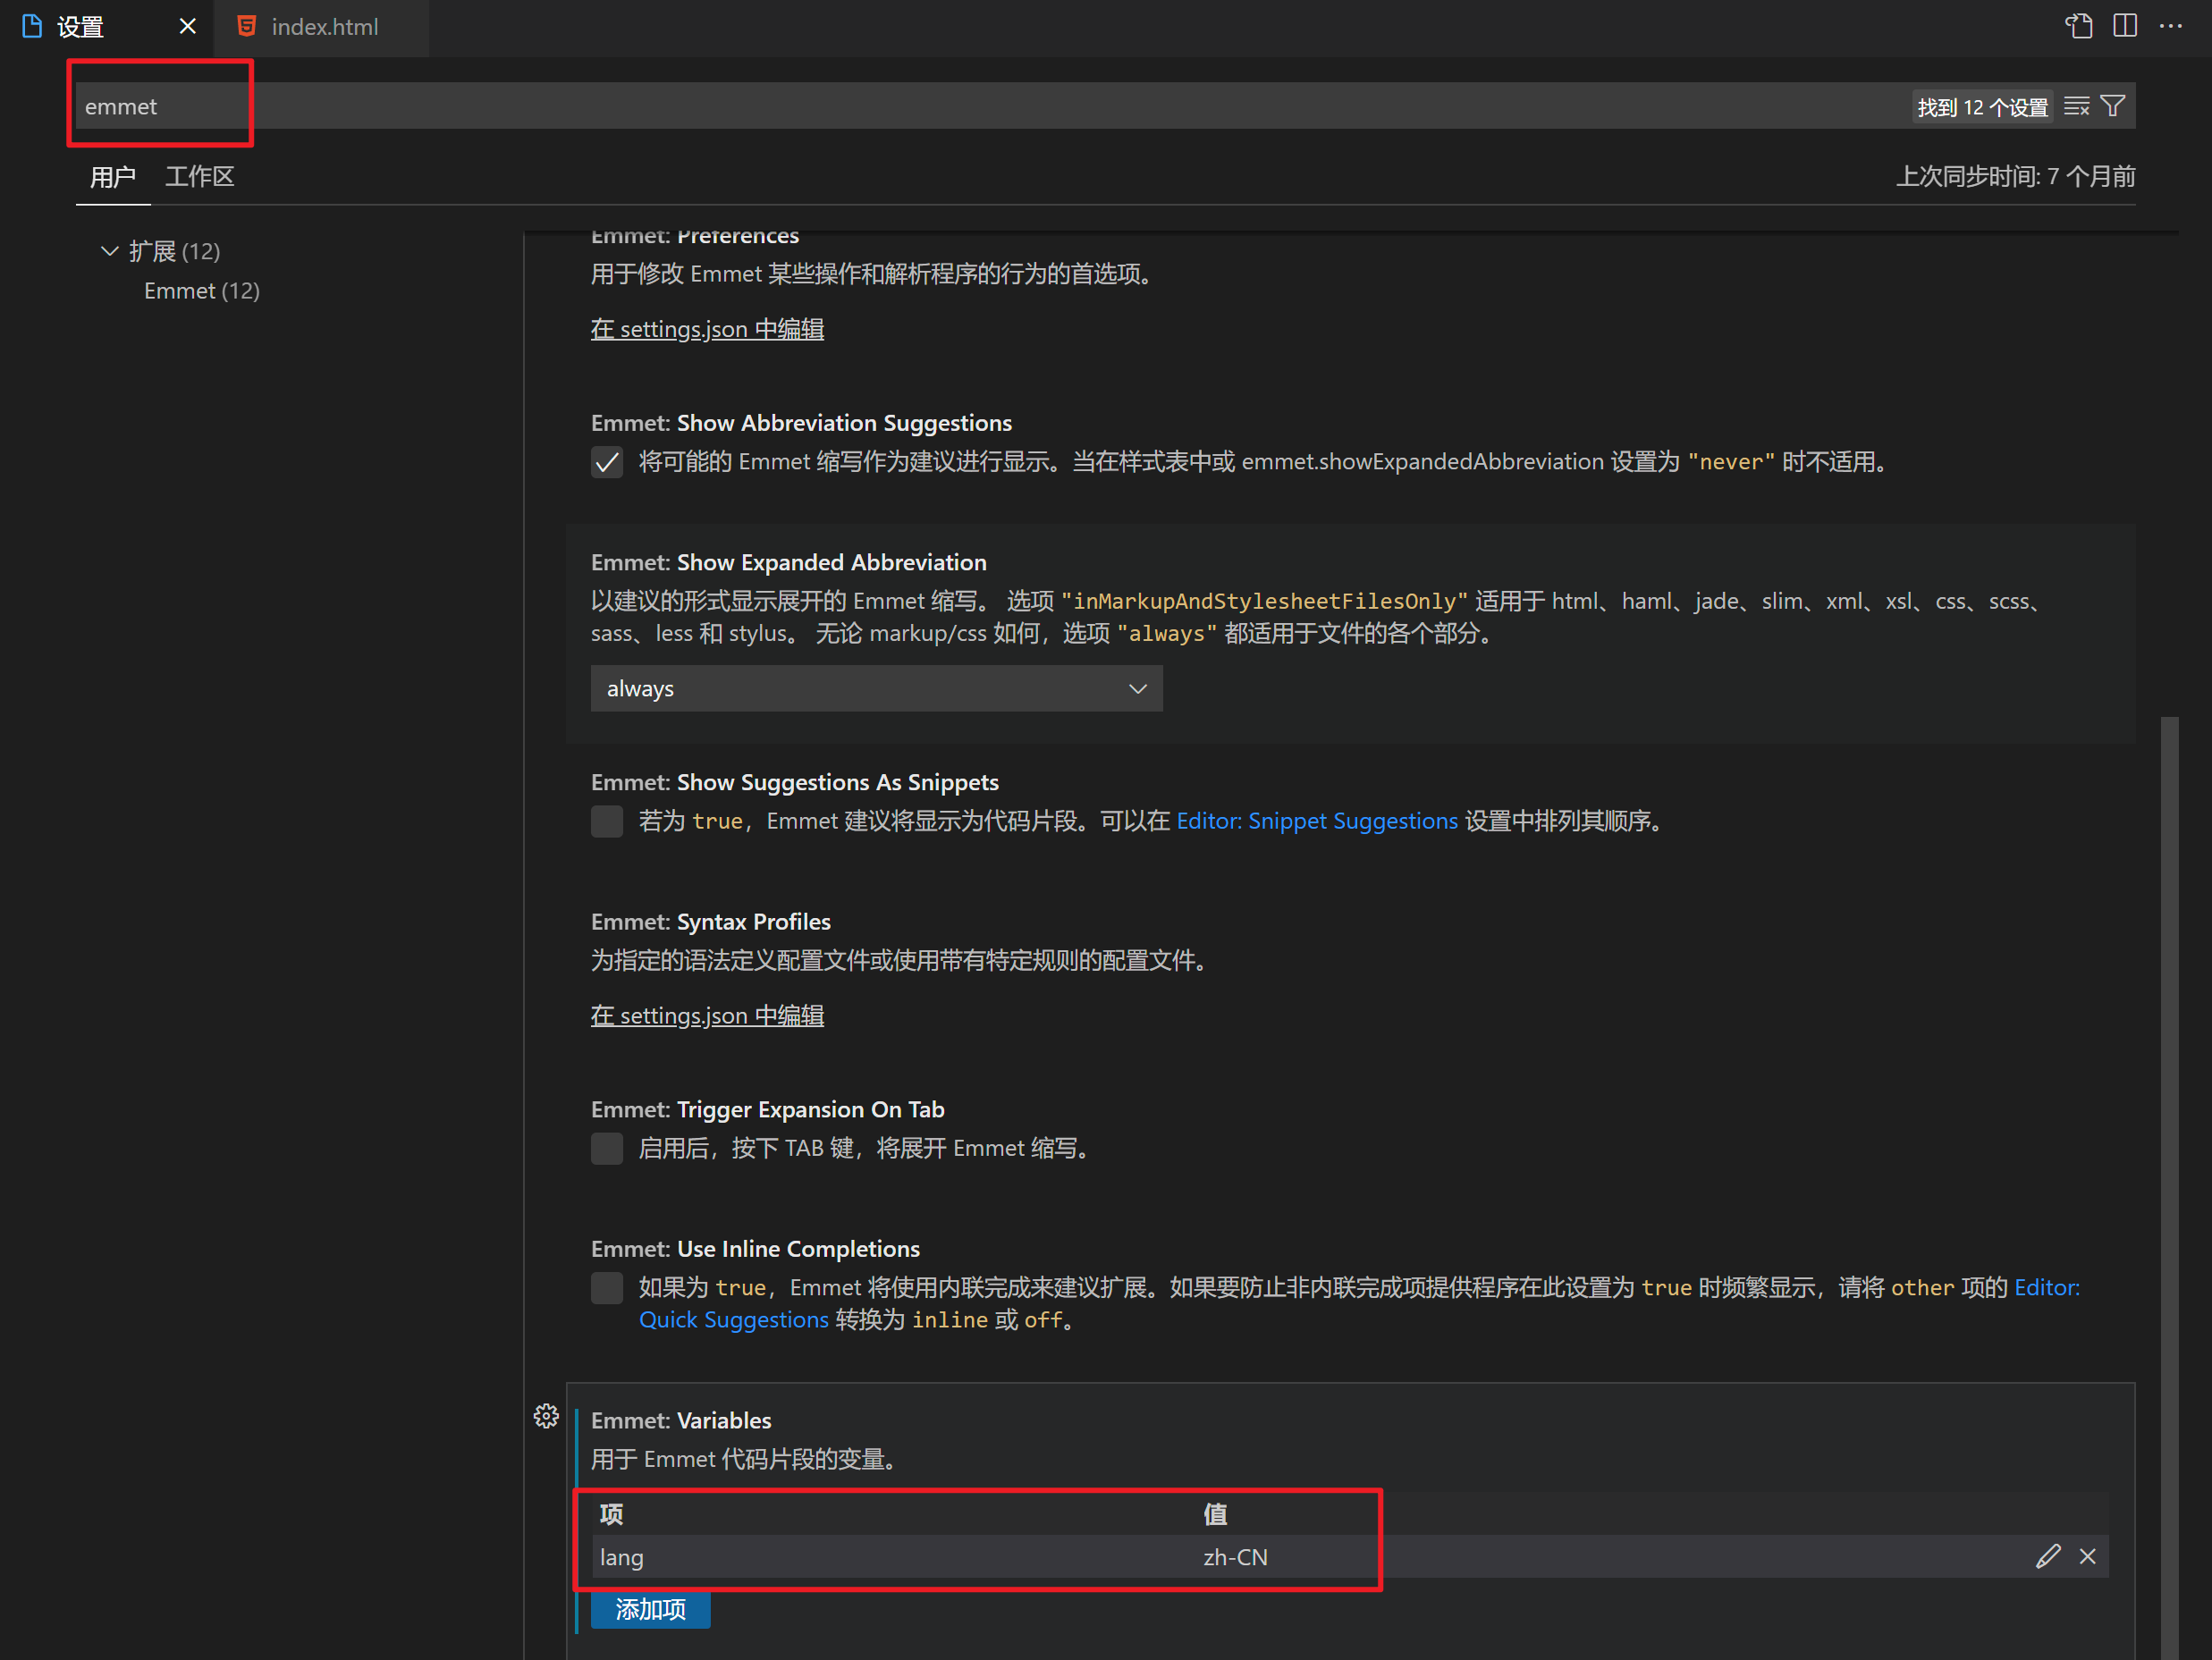The image size is (2212, 1660).
Task: Edit Syntax Profiles in settings.json link
Action: pyautogui.click(x=707, y=1016)
